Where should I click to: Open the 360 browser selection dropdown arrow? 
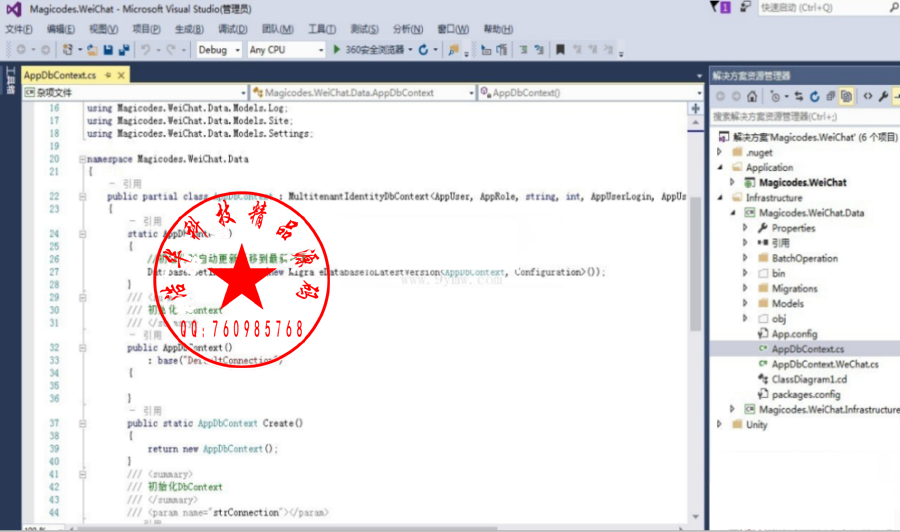click(410, 50)
